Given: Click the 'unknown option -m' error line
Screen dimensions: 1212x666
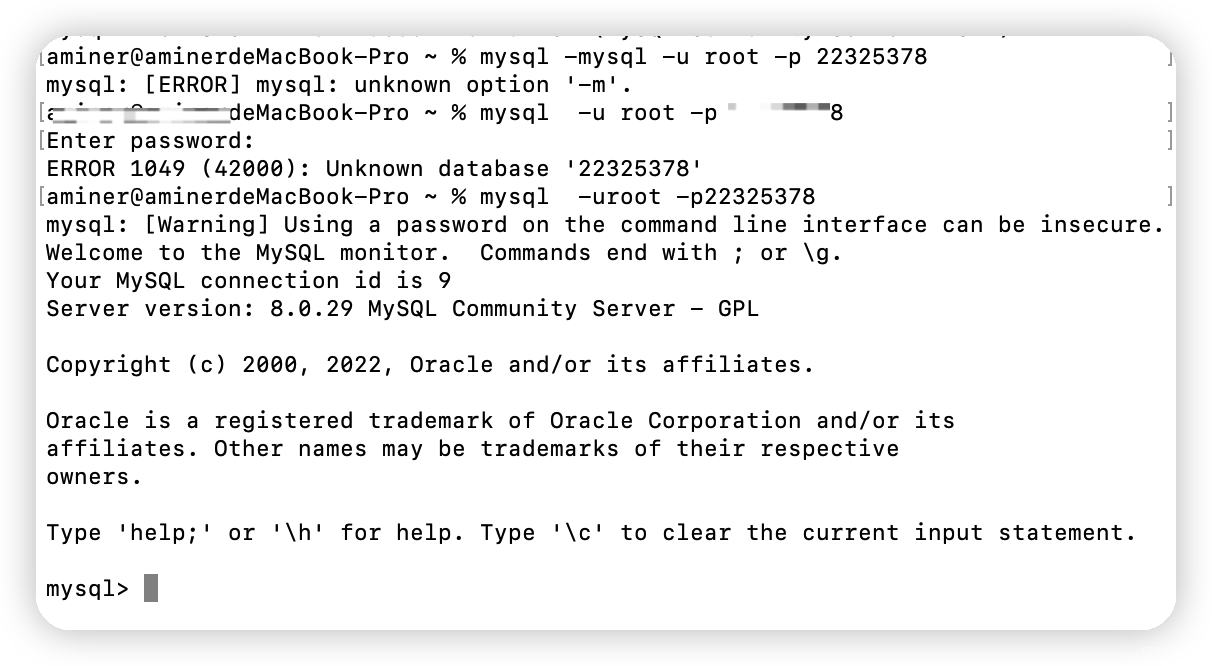Looking at the screenshot, I should [x=339, y=85].
